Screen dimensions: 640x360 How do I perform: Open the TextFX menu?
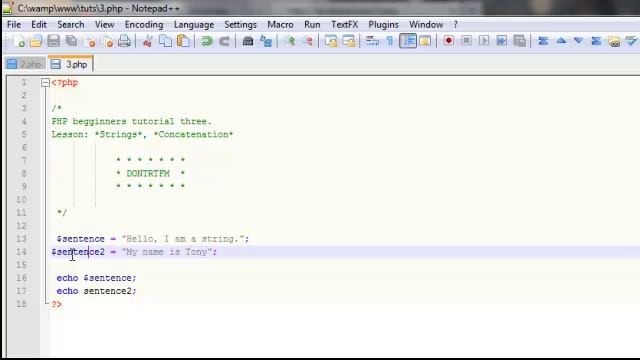tap(344, 25)
